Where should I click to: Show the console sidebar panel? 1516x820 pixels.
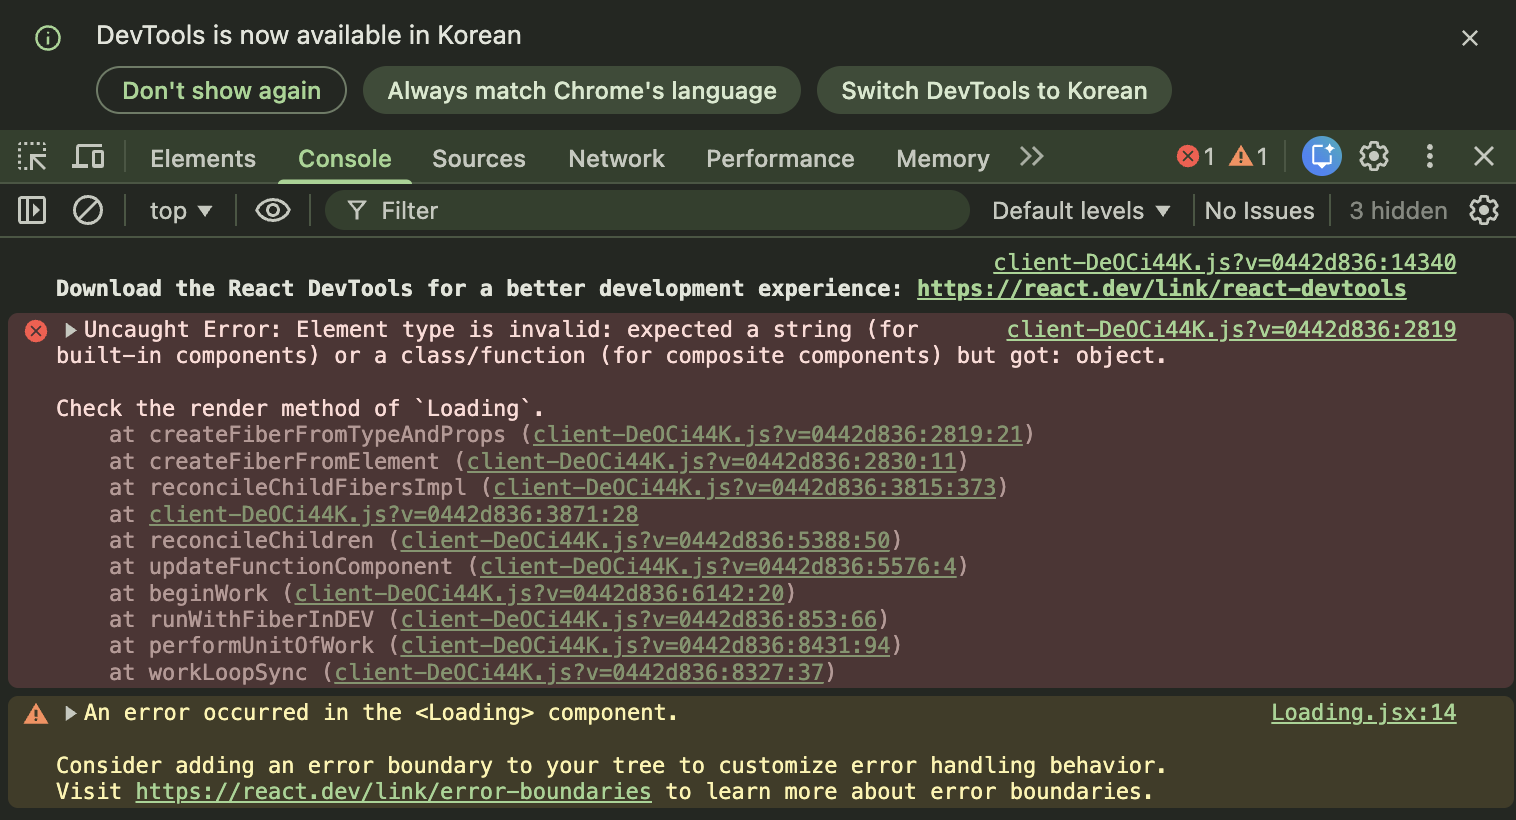31,210
